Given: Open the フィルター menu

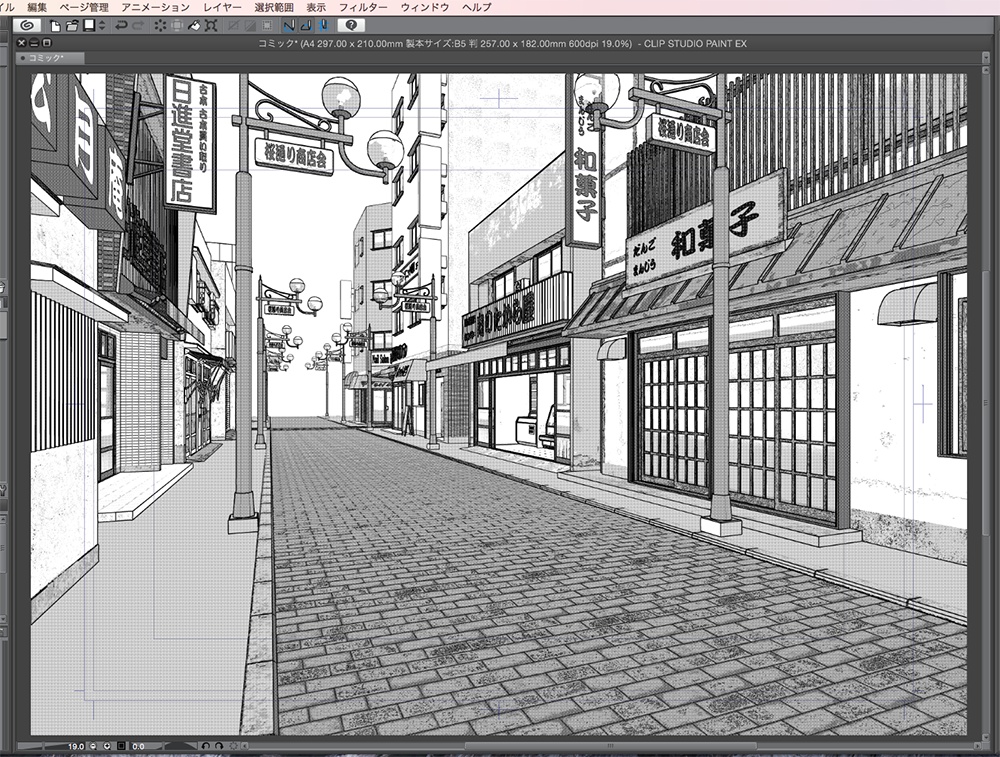Looking at the screenshot, I should click(366, 6).
